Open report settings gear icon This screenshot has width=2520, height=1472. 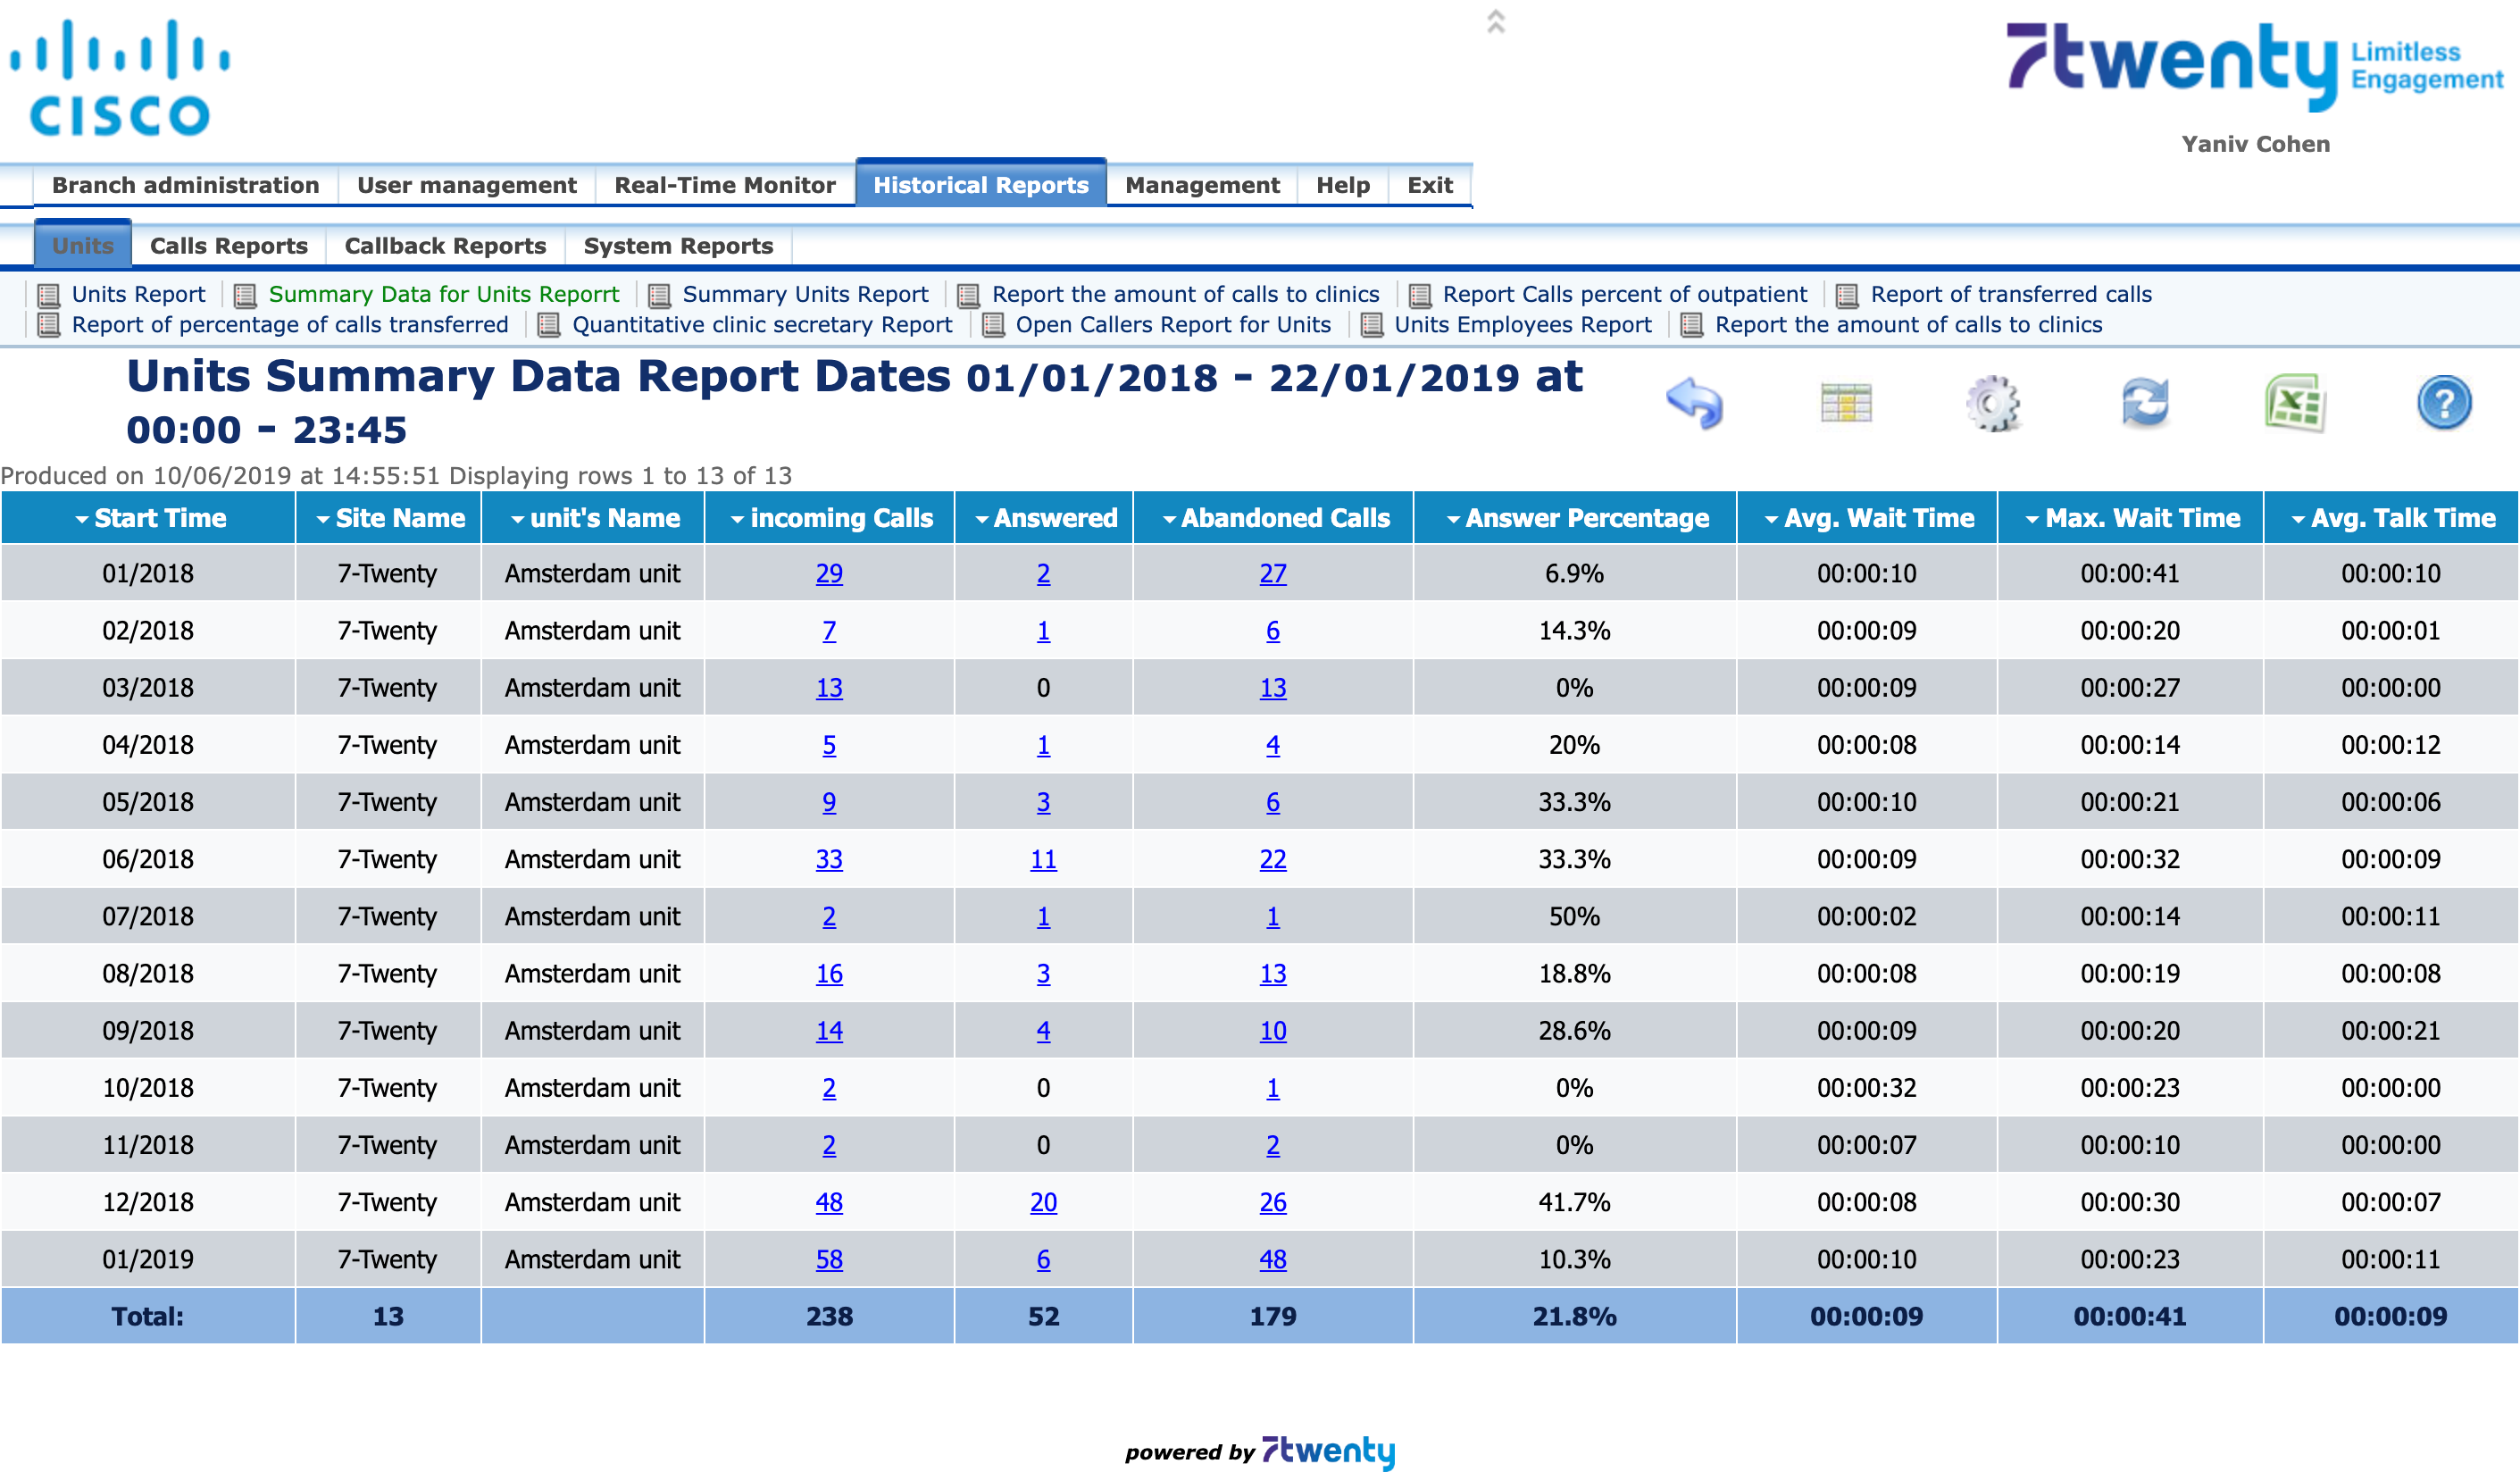click(x=1993, y=404)
